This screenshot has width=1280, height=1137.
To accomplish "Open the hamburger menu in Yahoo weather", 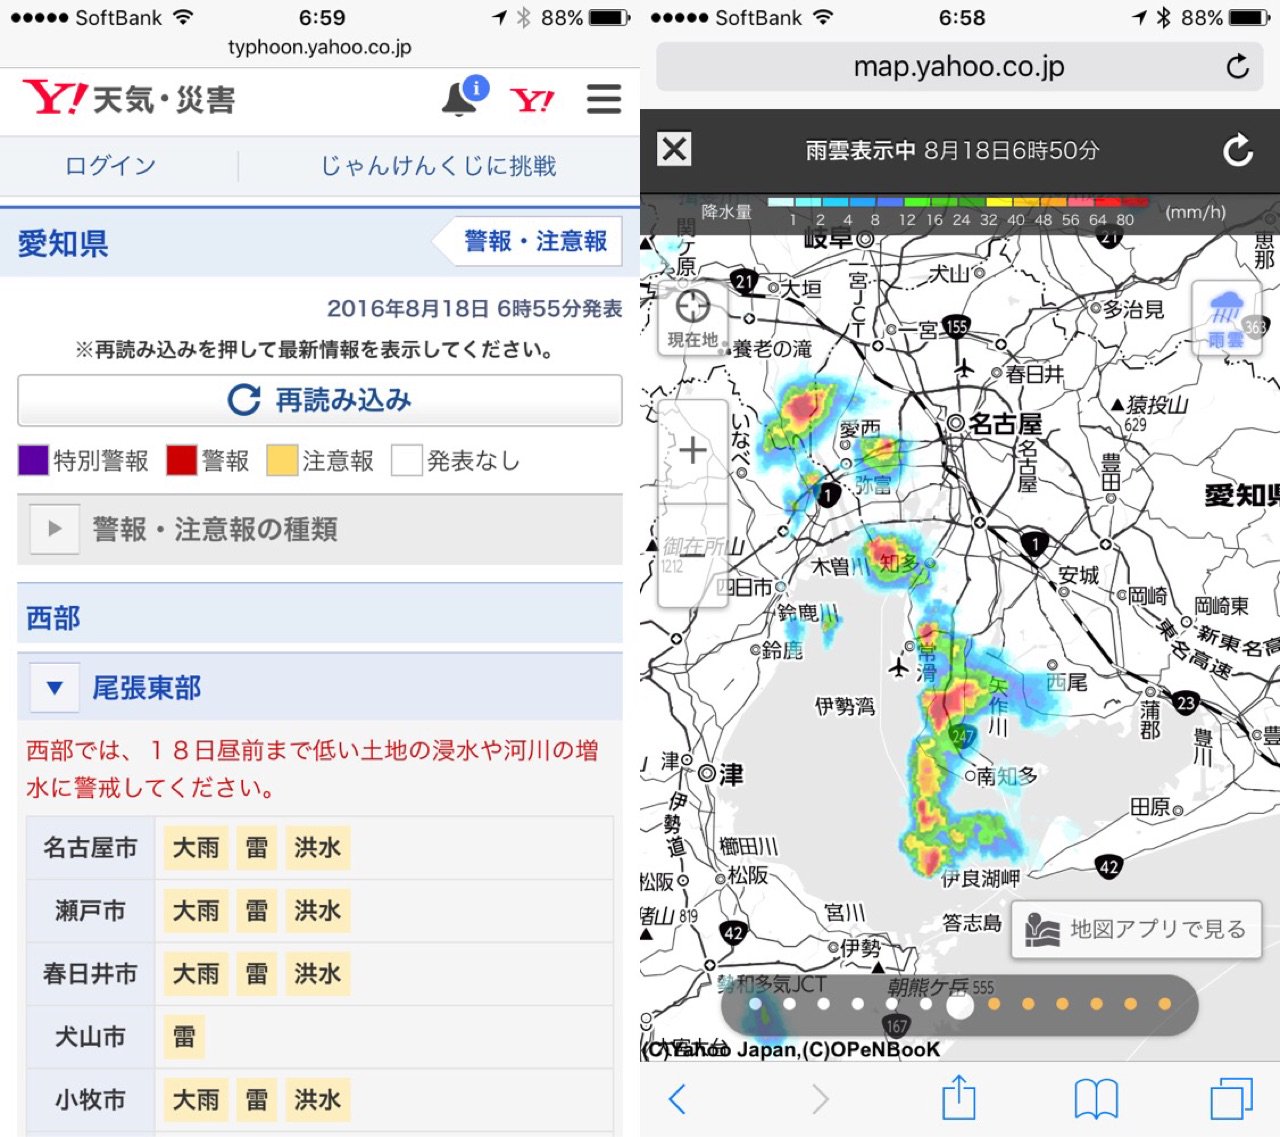I will pyautogui.click(x=604, y=98).
